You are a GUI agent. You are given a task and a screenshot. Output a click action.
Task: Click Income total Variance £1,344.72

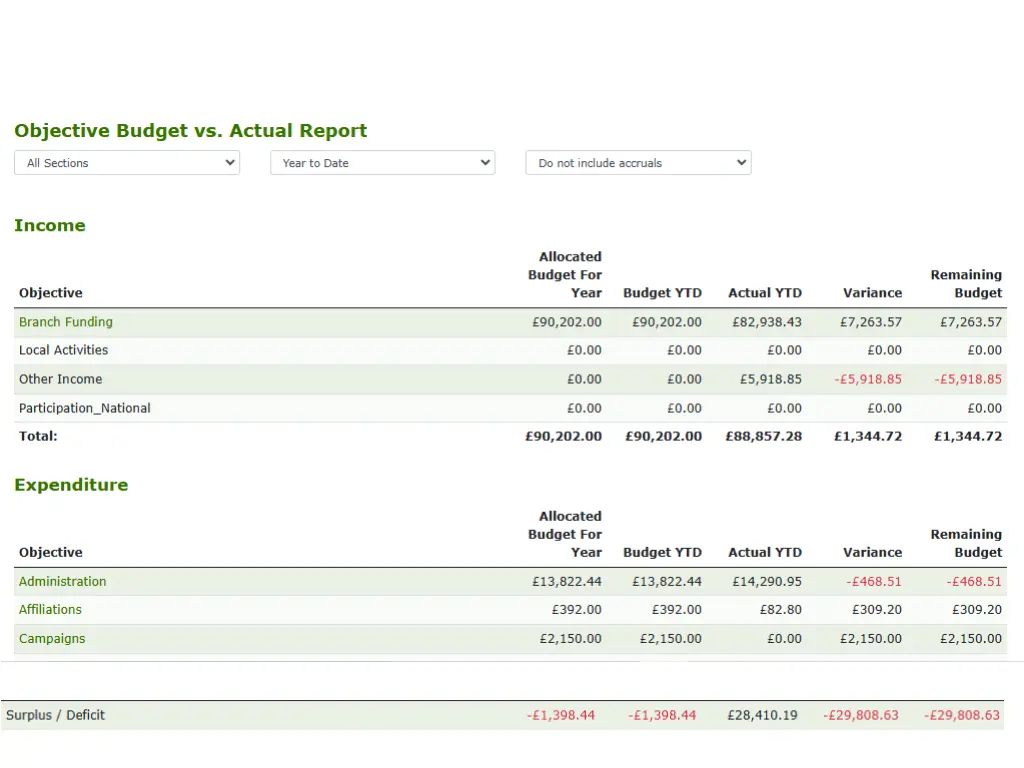click(868, 436)
